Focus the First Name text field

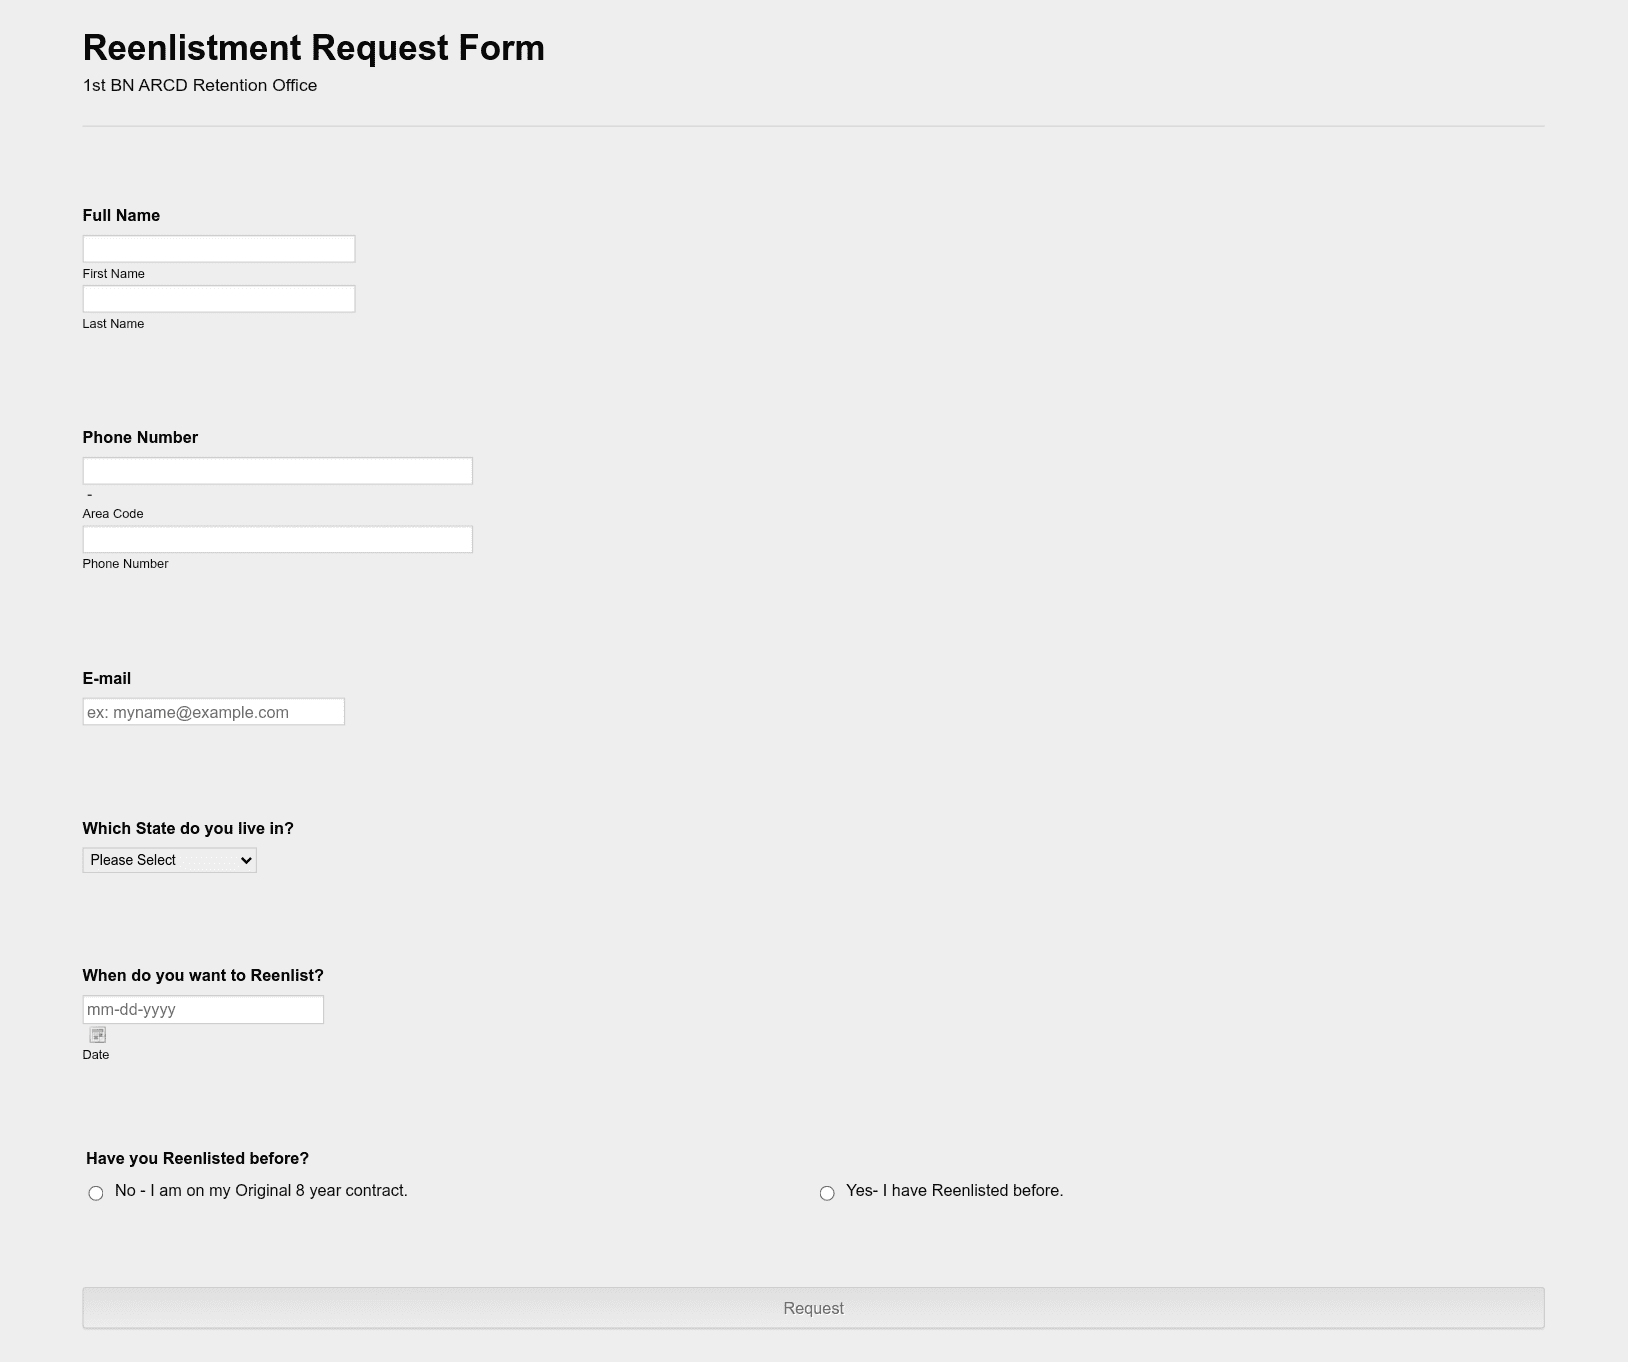[219, 249]
